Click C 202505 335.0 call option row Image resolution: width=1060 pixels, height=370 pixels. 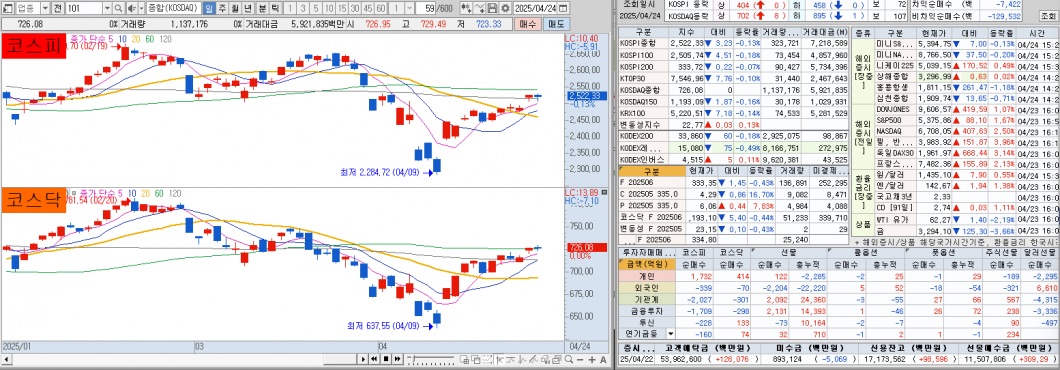[733, 194]
